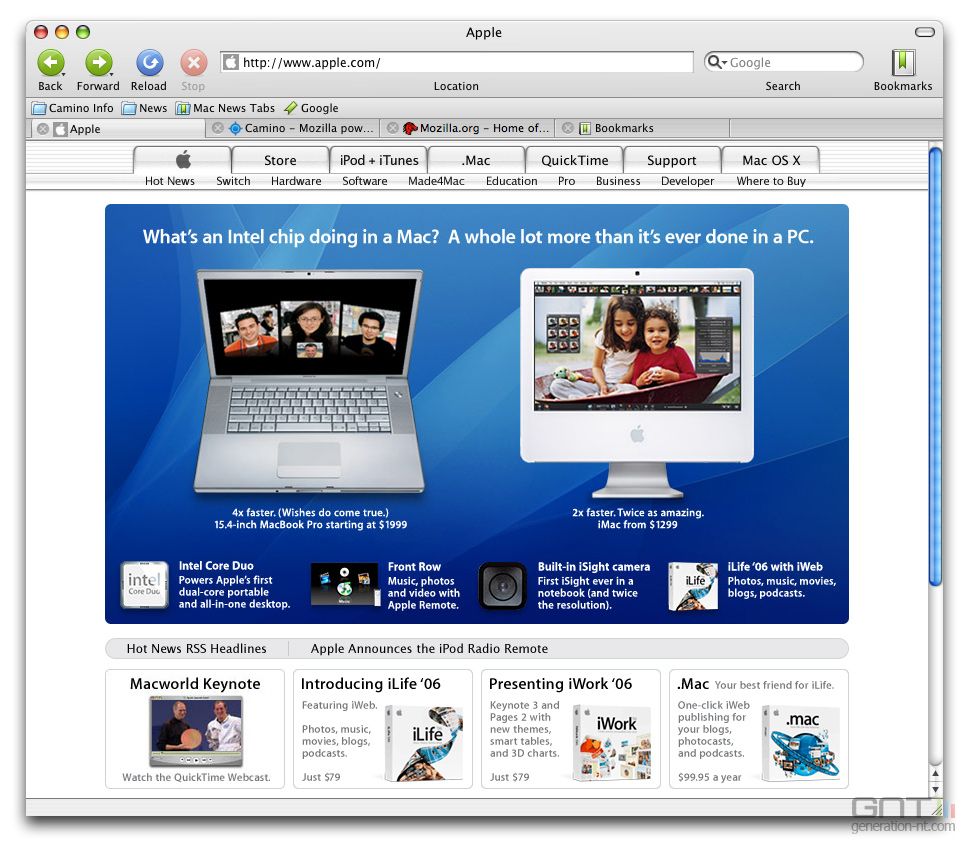Click the Switch subnav link

pyautogui.click(x=233, y=181)
